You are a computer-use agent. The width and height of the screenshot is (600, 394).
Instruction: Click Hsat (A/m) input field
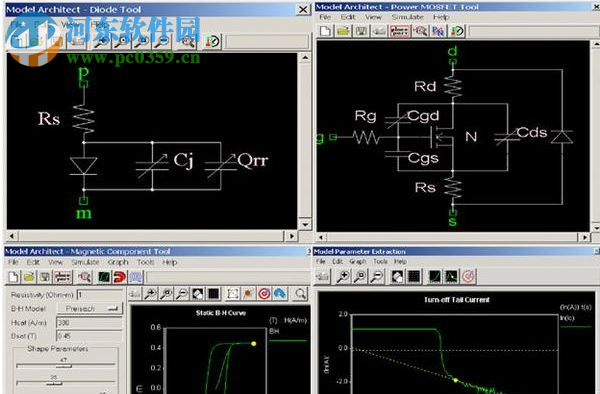[89, 322]
